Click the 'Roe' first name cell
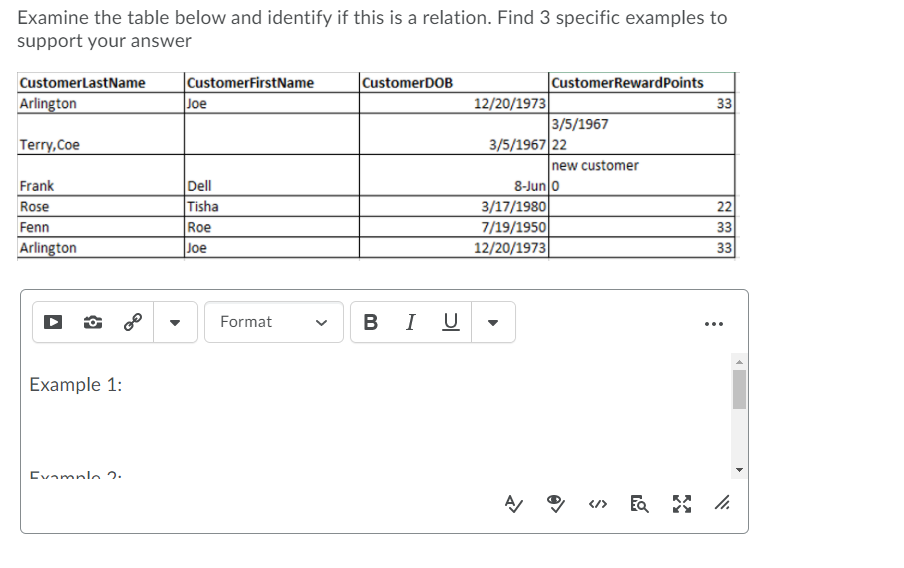This screenshot has width=904, height=568. pyautogui.click(x=272, y=227)
